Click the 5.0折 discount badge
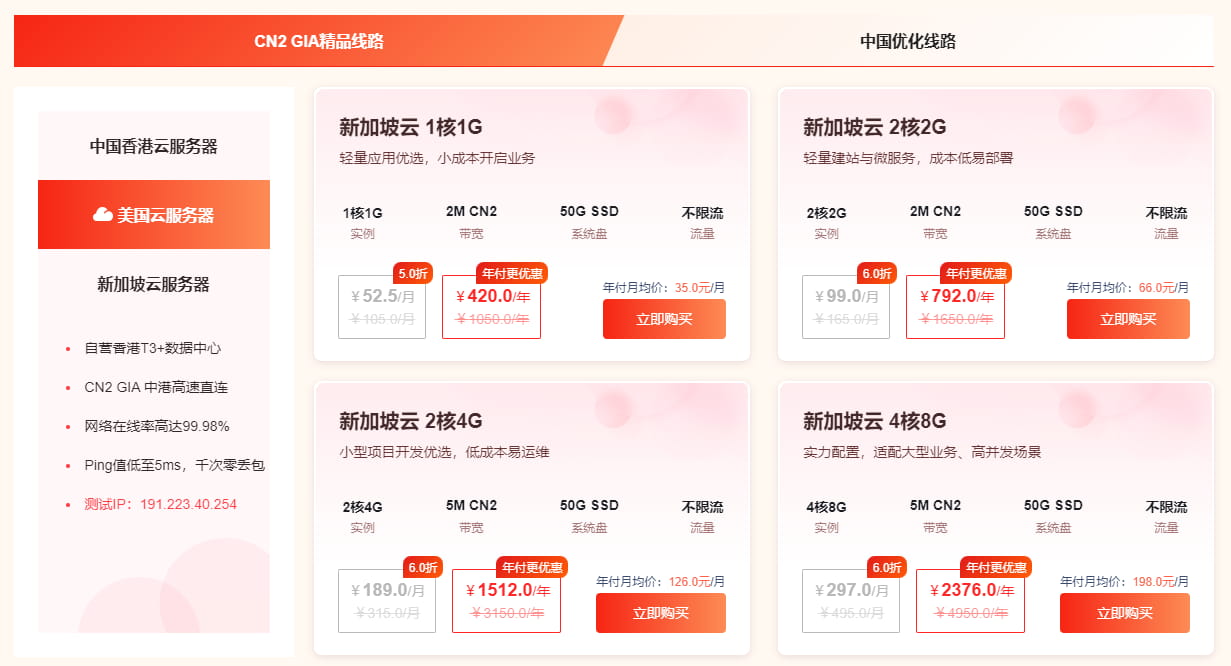The image size is (1231, 666). pyautogui.click(x=413, y=273)
